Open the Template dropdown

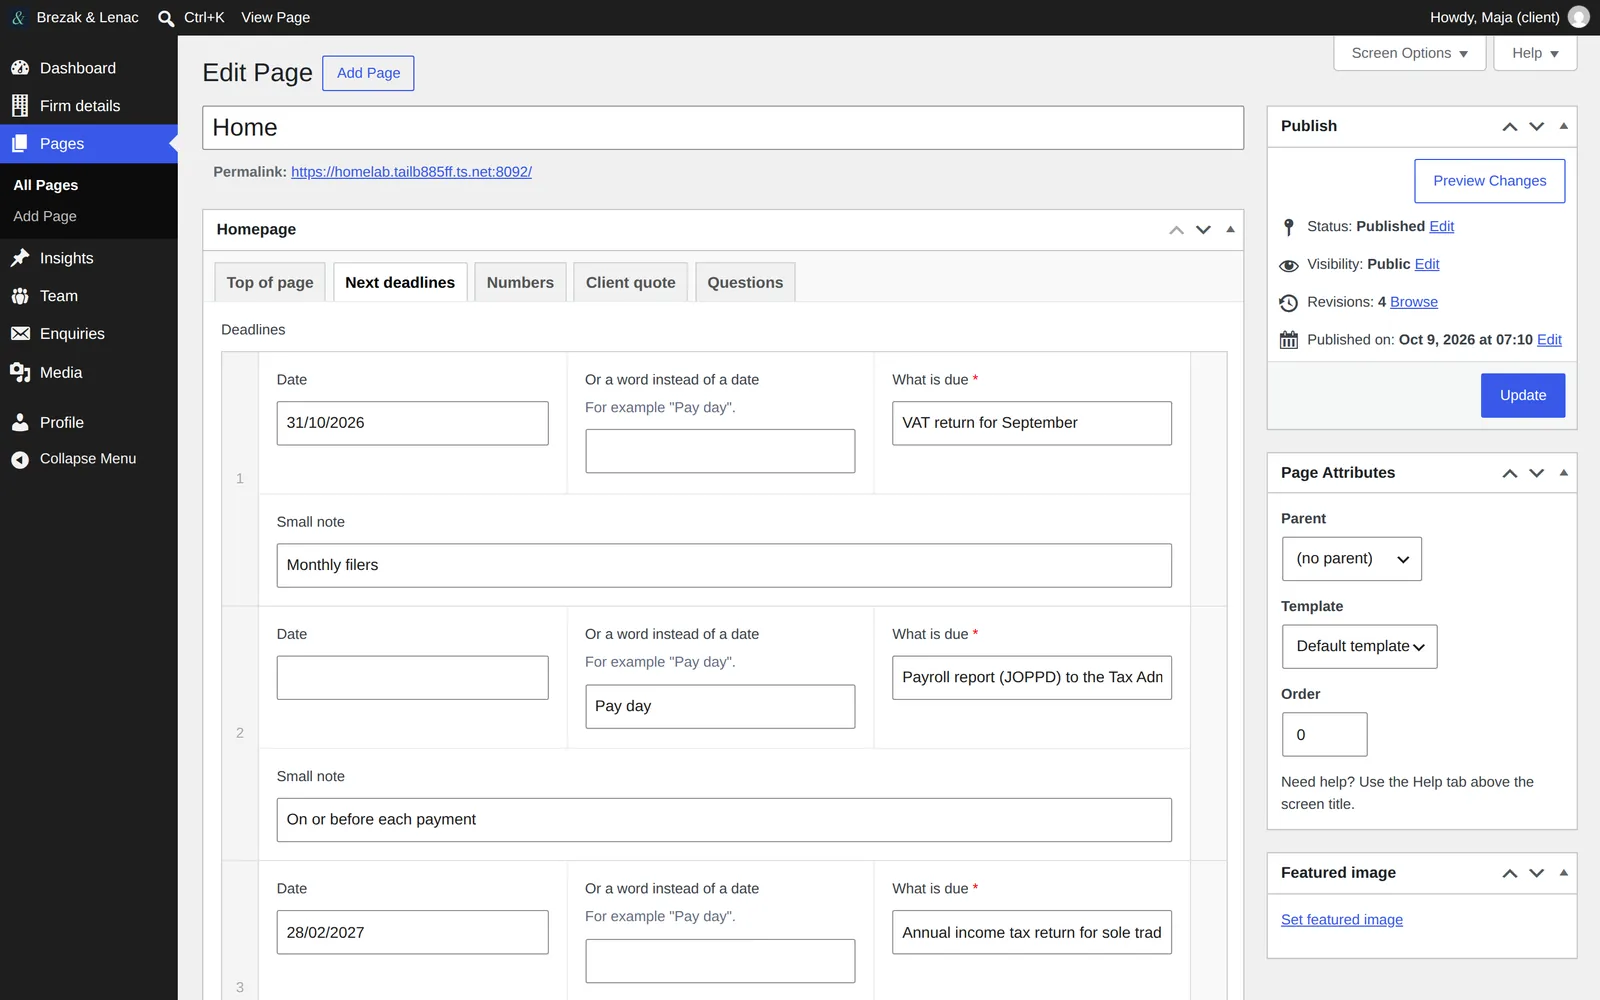pos(1359,647)
